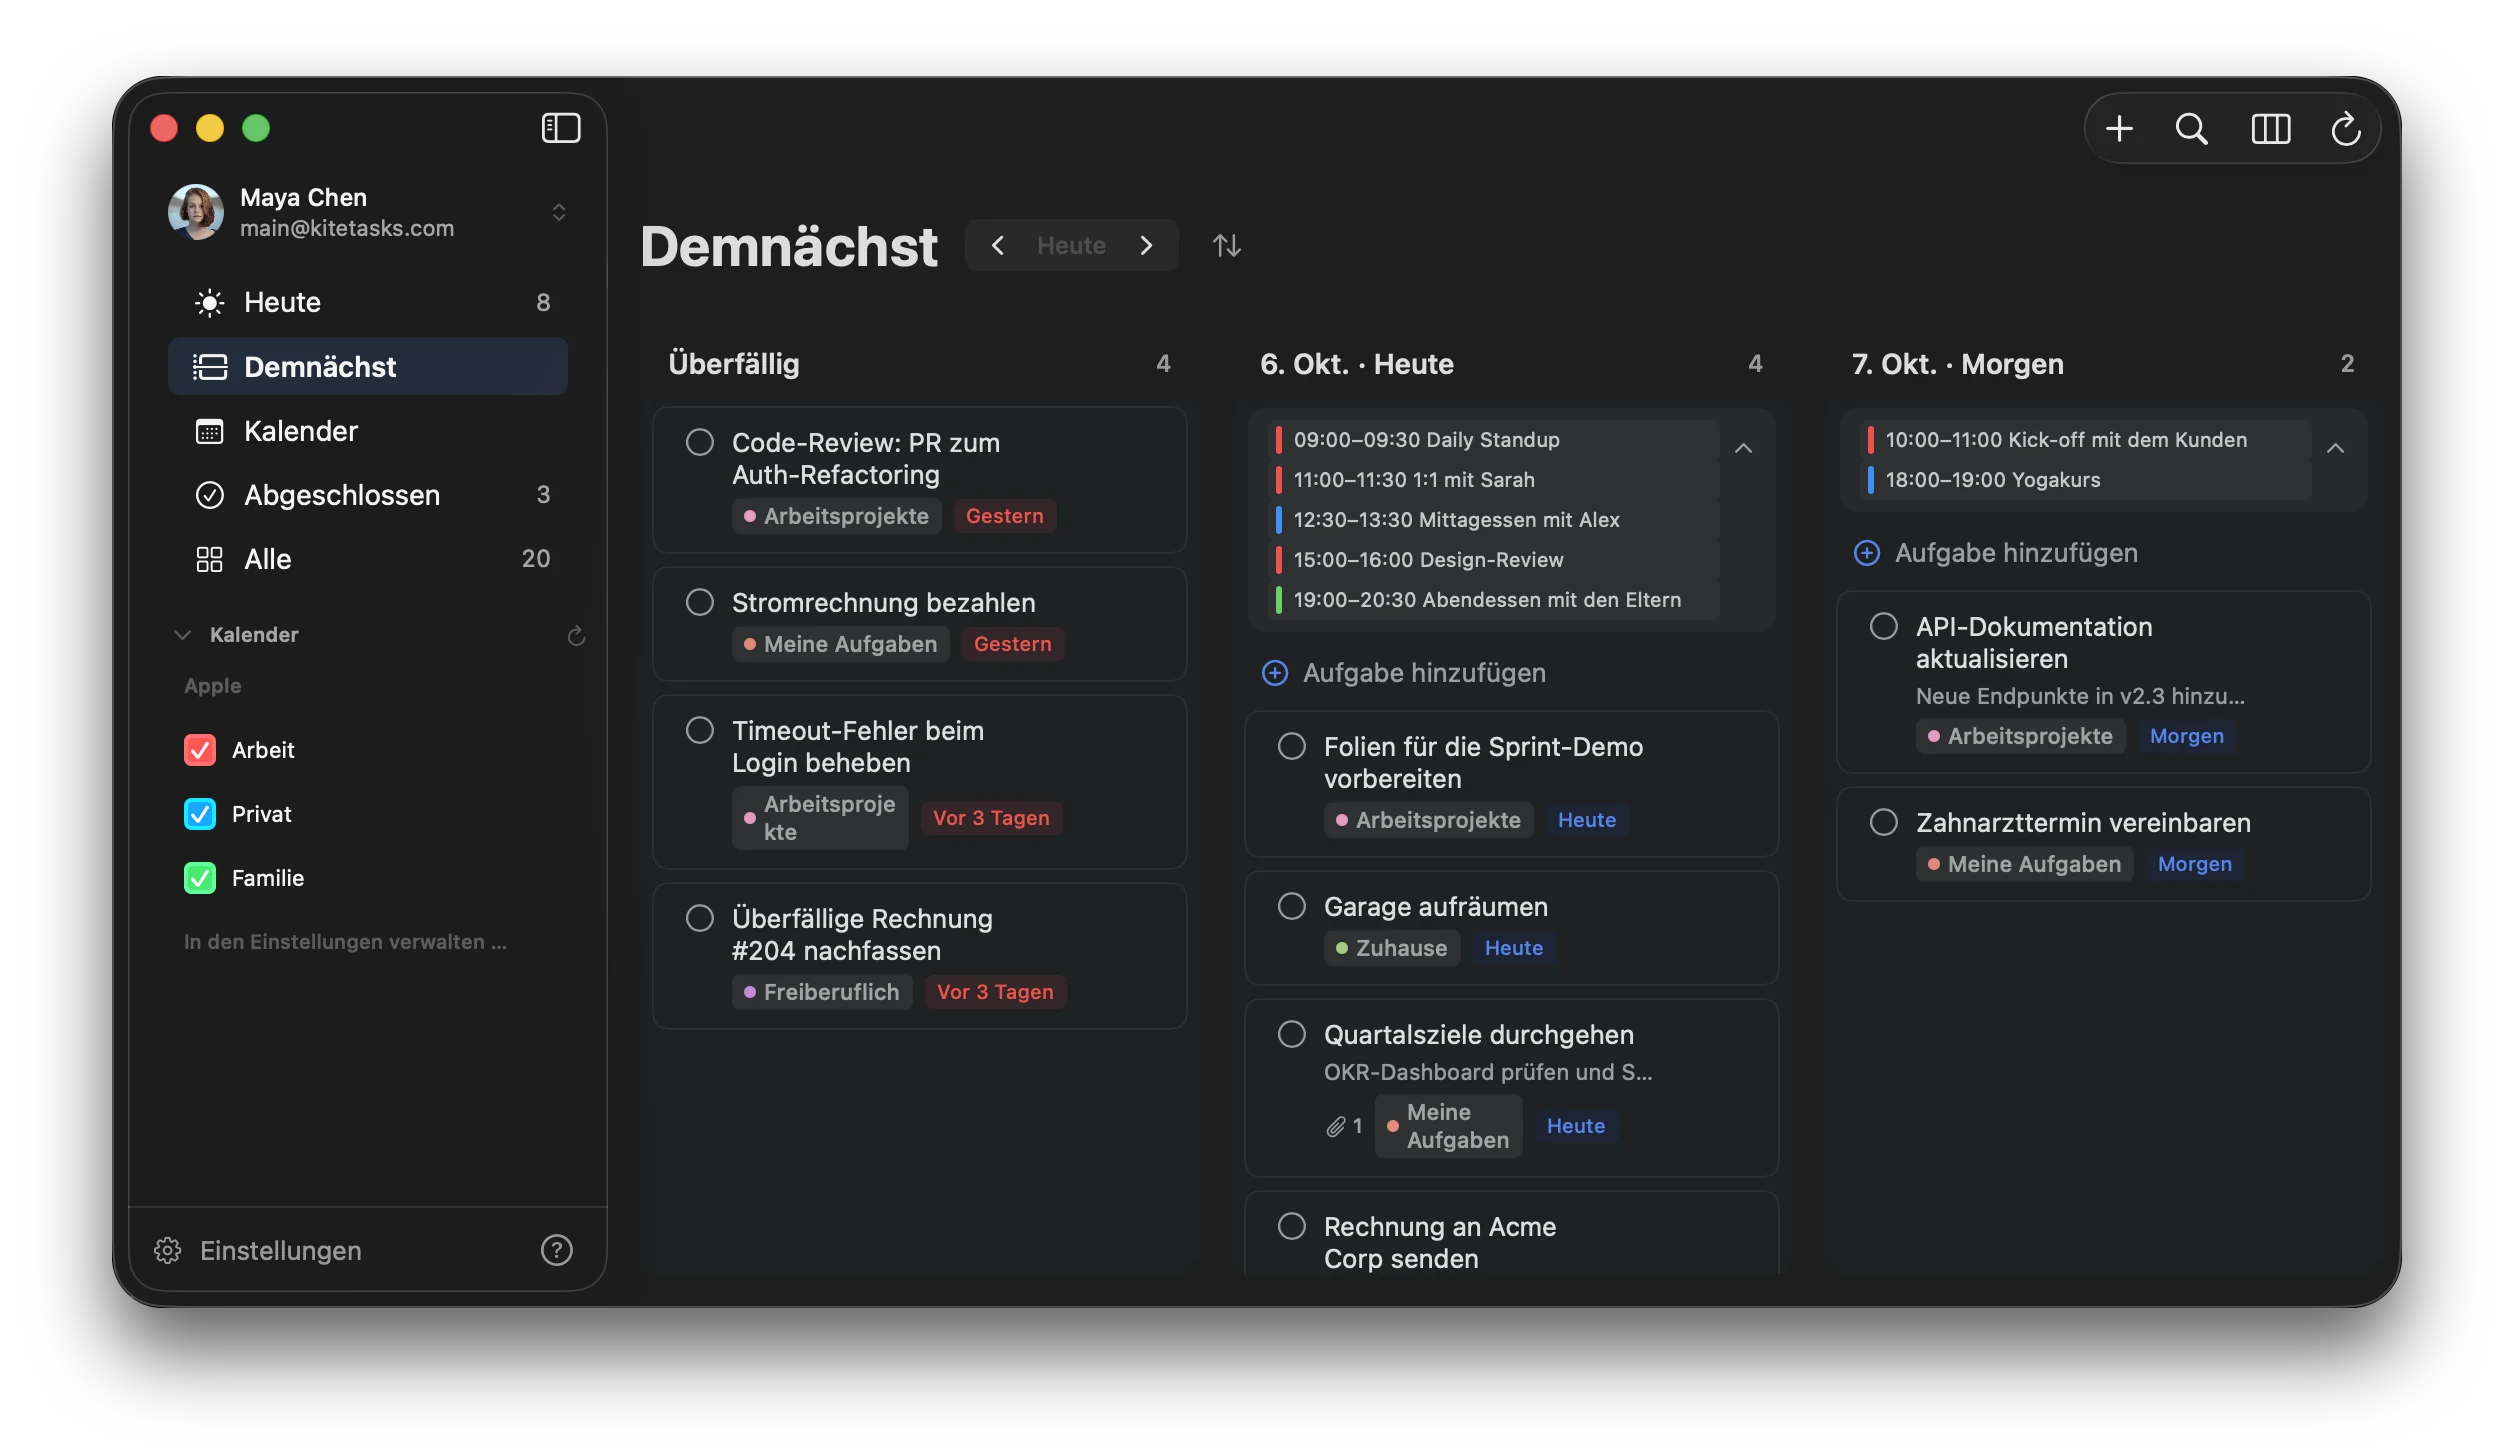Toggle the Familie calendar checkbox

click(200, 878)
